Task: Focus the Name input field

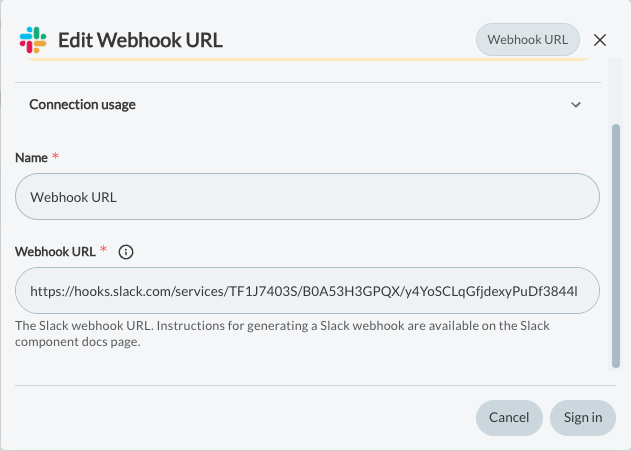Action: click(307, 197)
